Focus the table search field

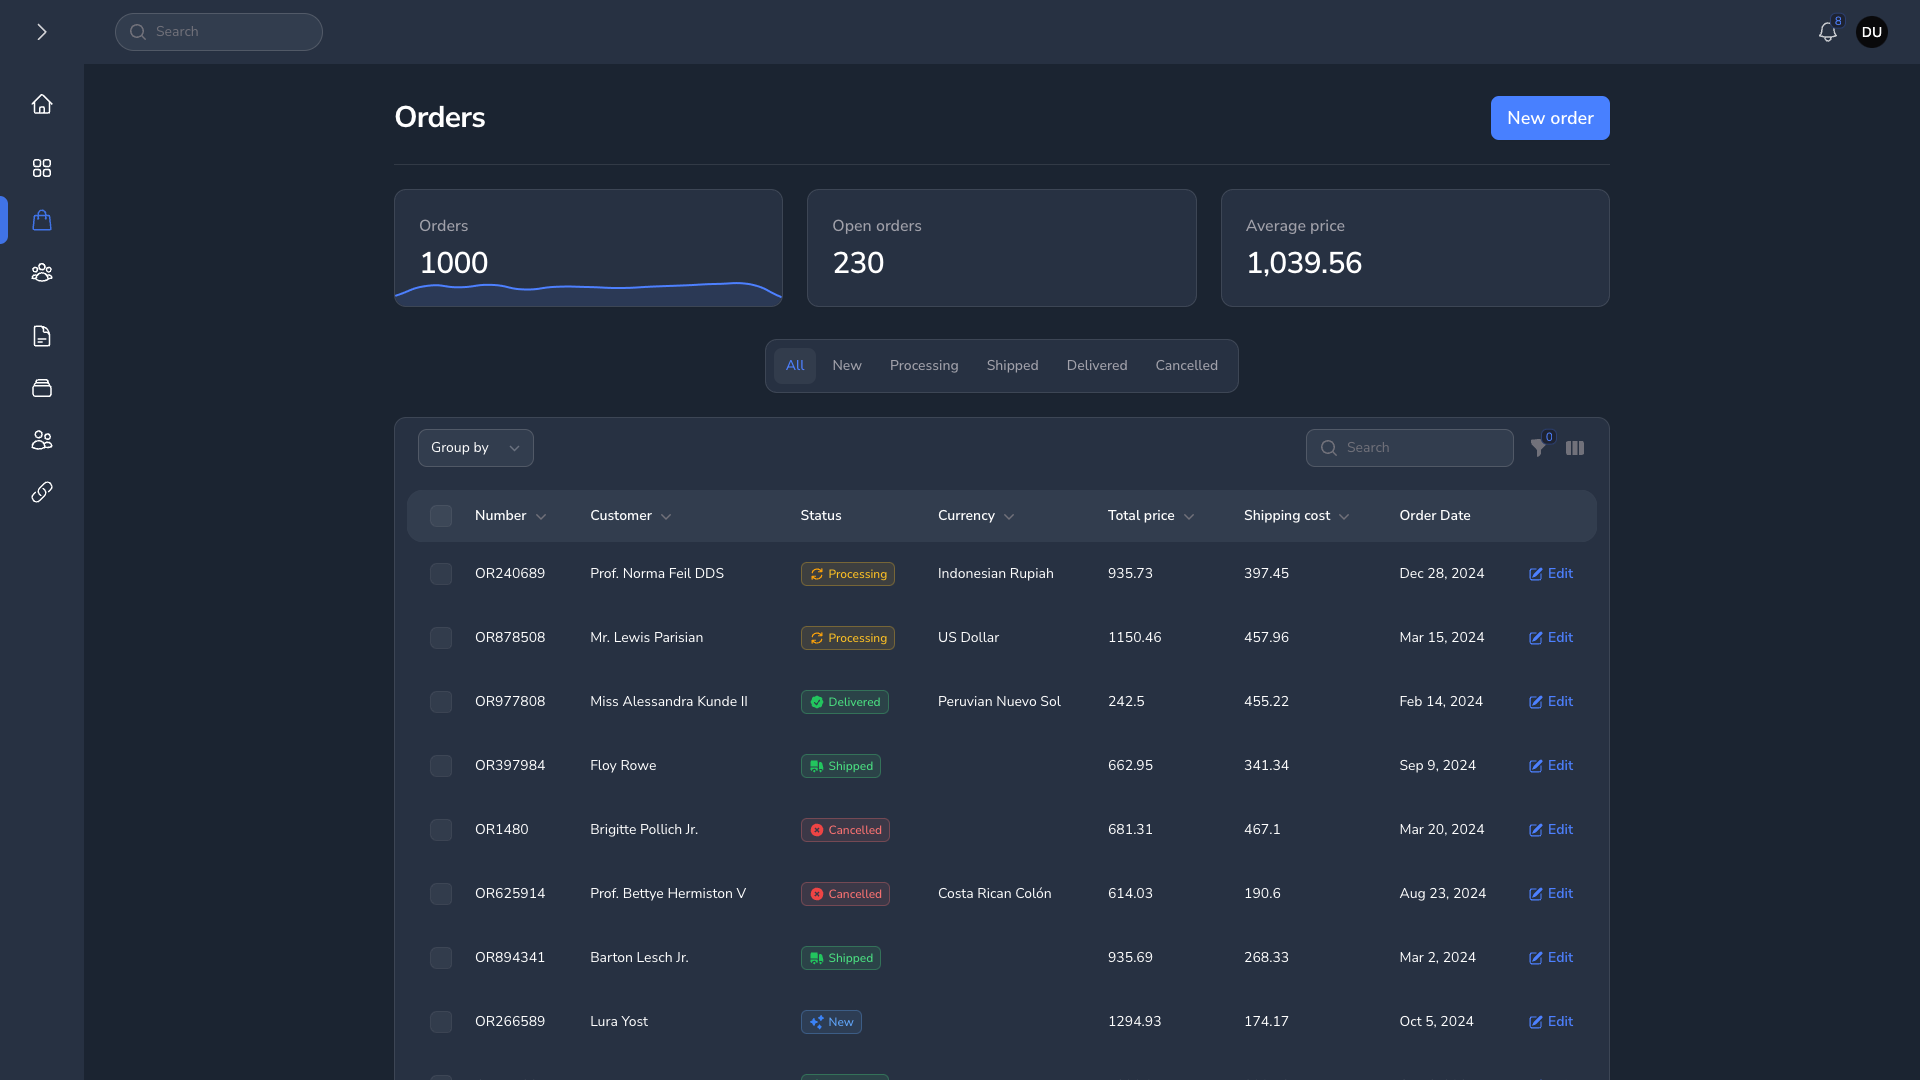[x=1420, y=448]
